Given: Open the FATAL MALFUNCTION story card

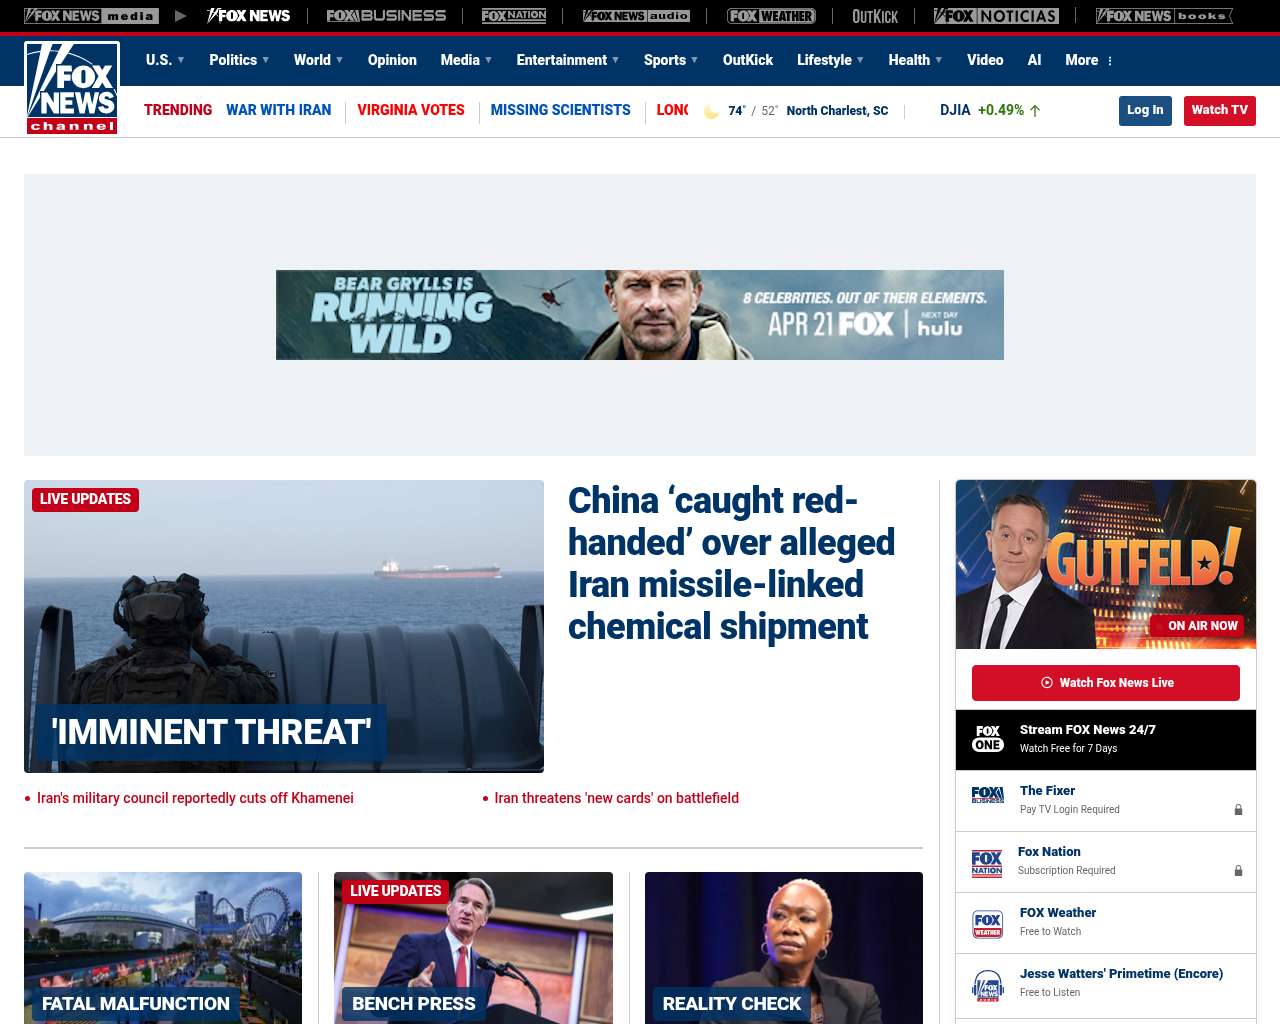Looking at the screenshot, I should [163, 947].
